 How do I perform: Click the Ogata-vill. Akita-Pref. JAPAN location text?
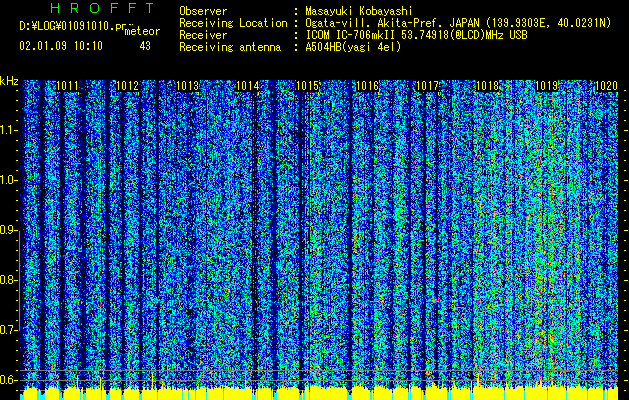(x=458, y=23)
